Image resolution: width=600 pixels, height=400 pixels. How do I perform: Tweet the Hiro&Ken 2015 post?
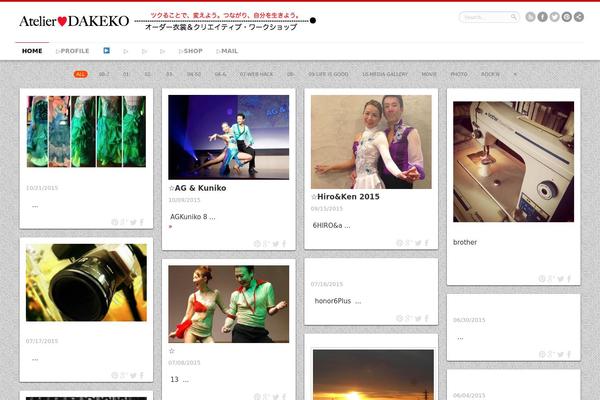[418, 243]
